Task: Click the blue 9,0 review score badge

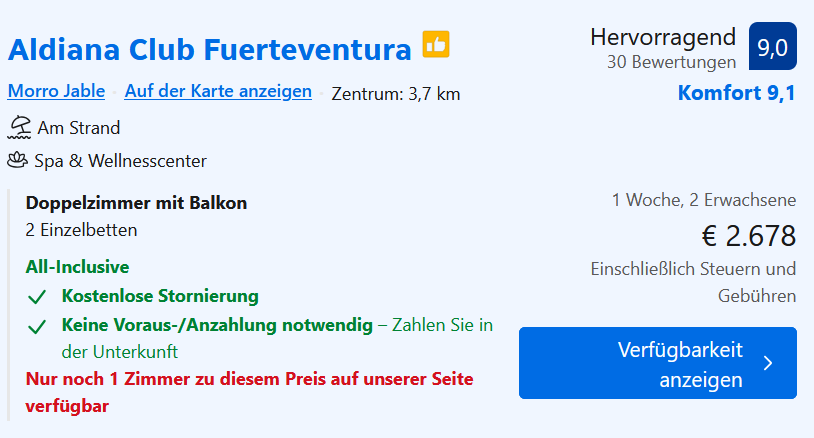Action: point(772,47)
